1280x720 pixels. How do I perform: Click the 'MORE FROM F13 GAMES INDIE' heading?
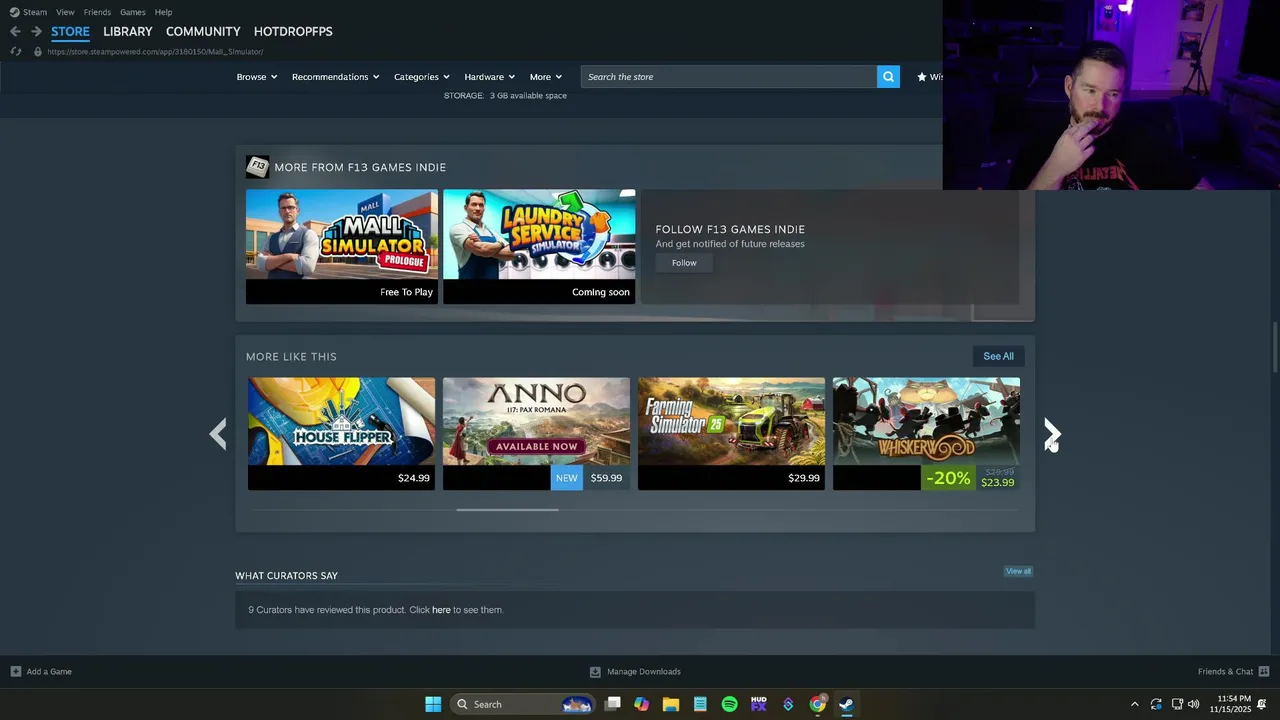(x=360, y=167)
